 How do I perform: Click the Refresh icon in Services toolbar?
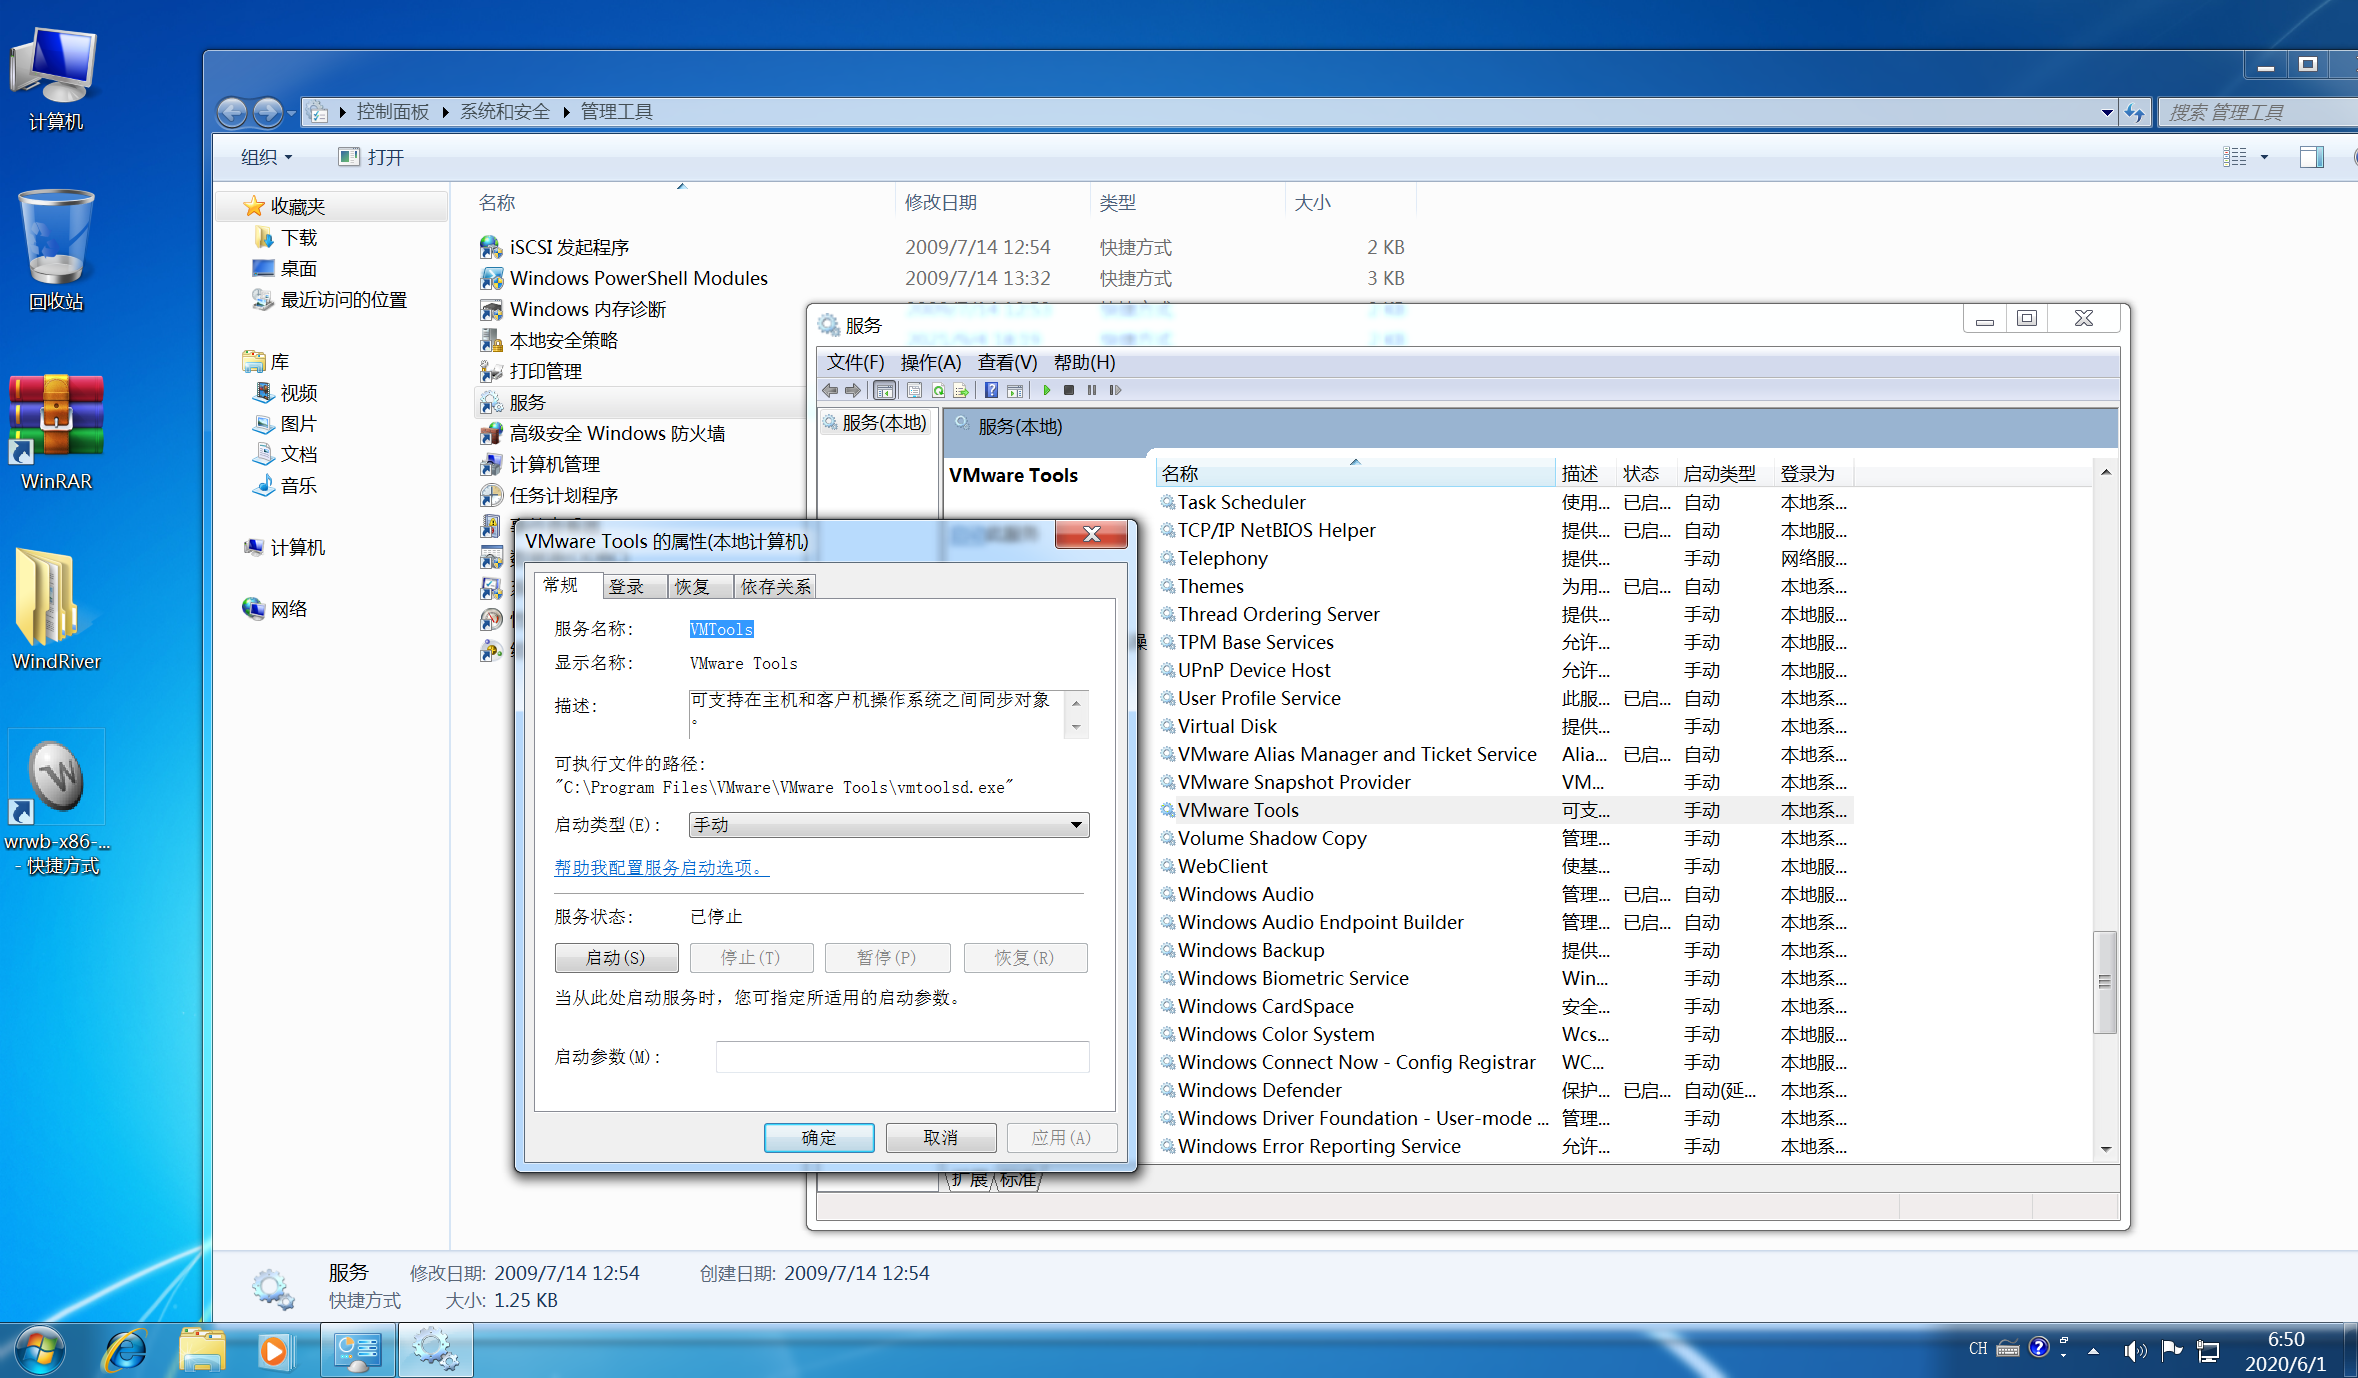(x=938, y=390)
